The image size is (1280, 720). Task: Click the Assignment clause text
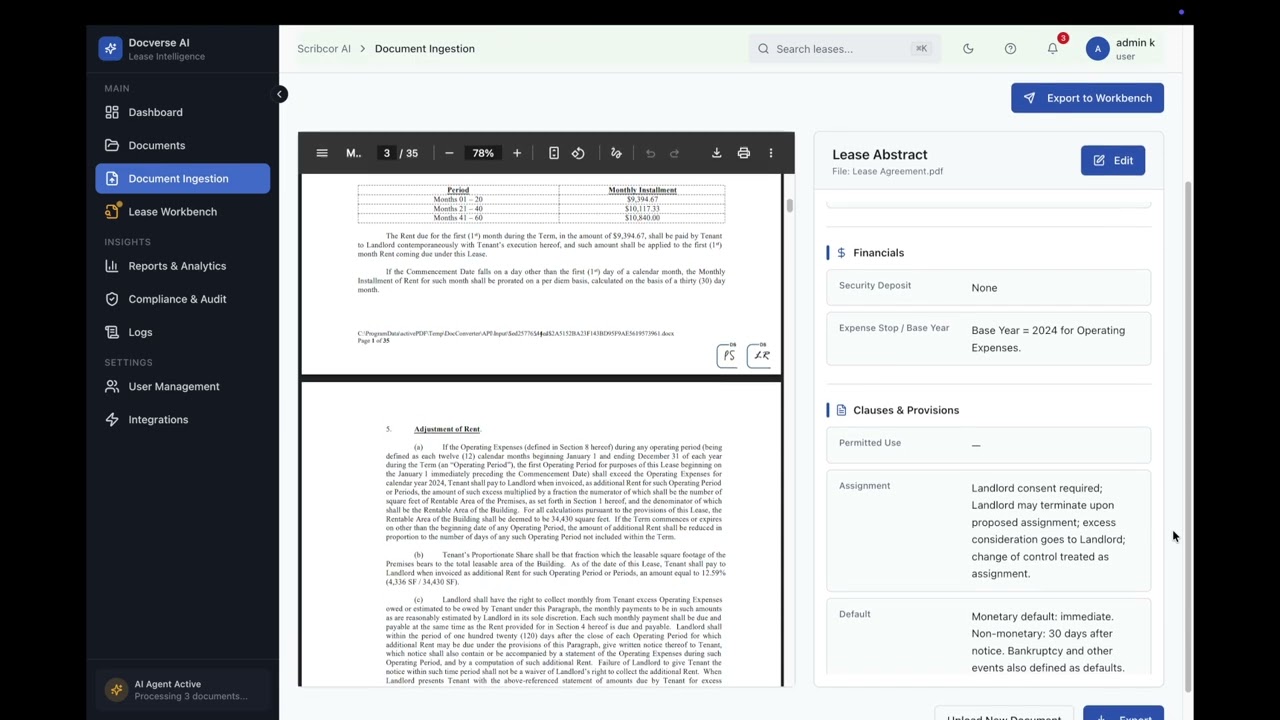point(1048,531)
